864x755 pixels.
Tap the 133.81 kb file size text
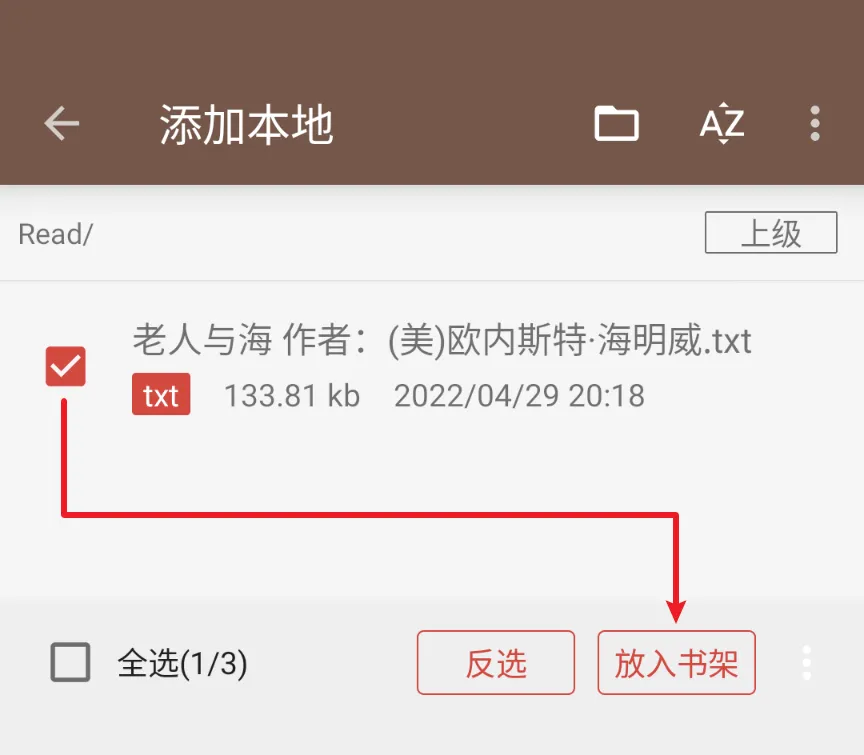(x=292, y=396)
